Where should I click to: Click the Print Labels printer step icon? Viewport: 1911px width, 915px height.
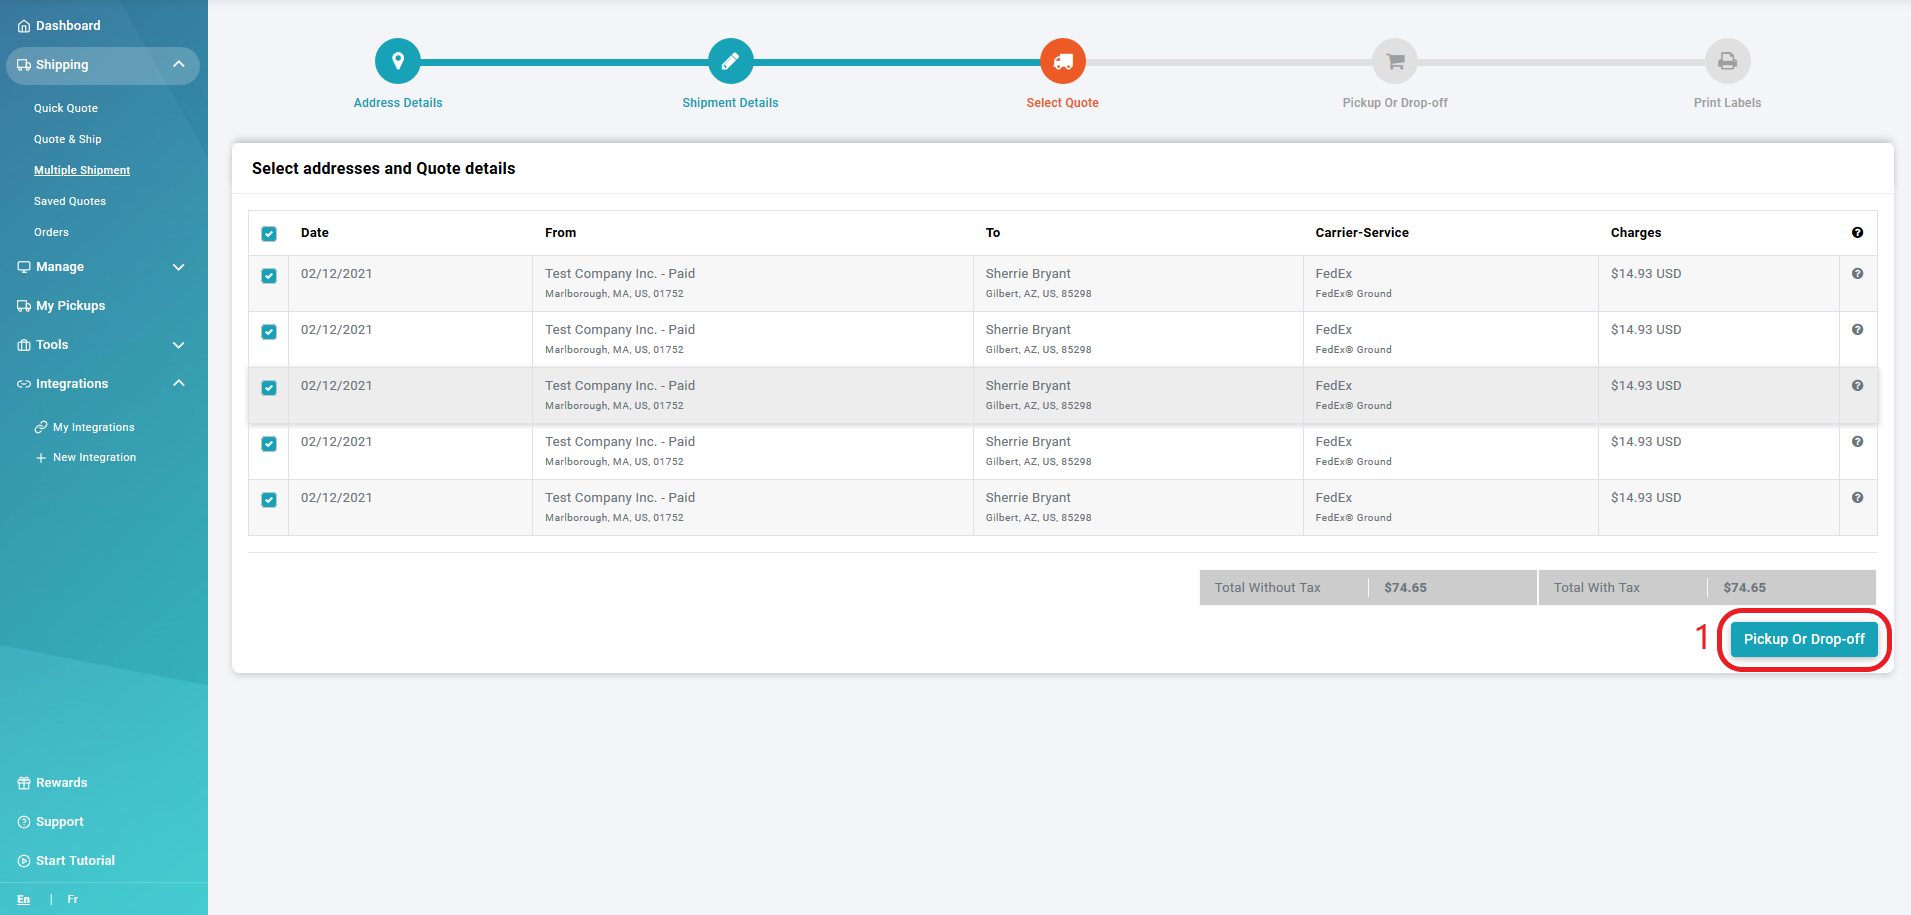(x=1727, y=61)
